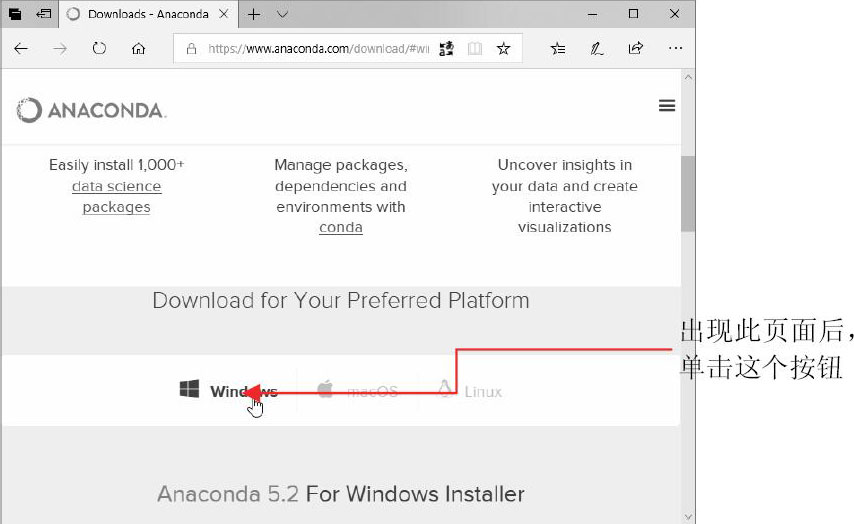Click the Windows logo icon
854x524 pixels.
(x=190, y=389)
